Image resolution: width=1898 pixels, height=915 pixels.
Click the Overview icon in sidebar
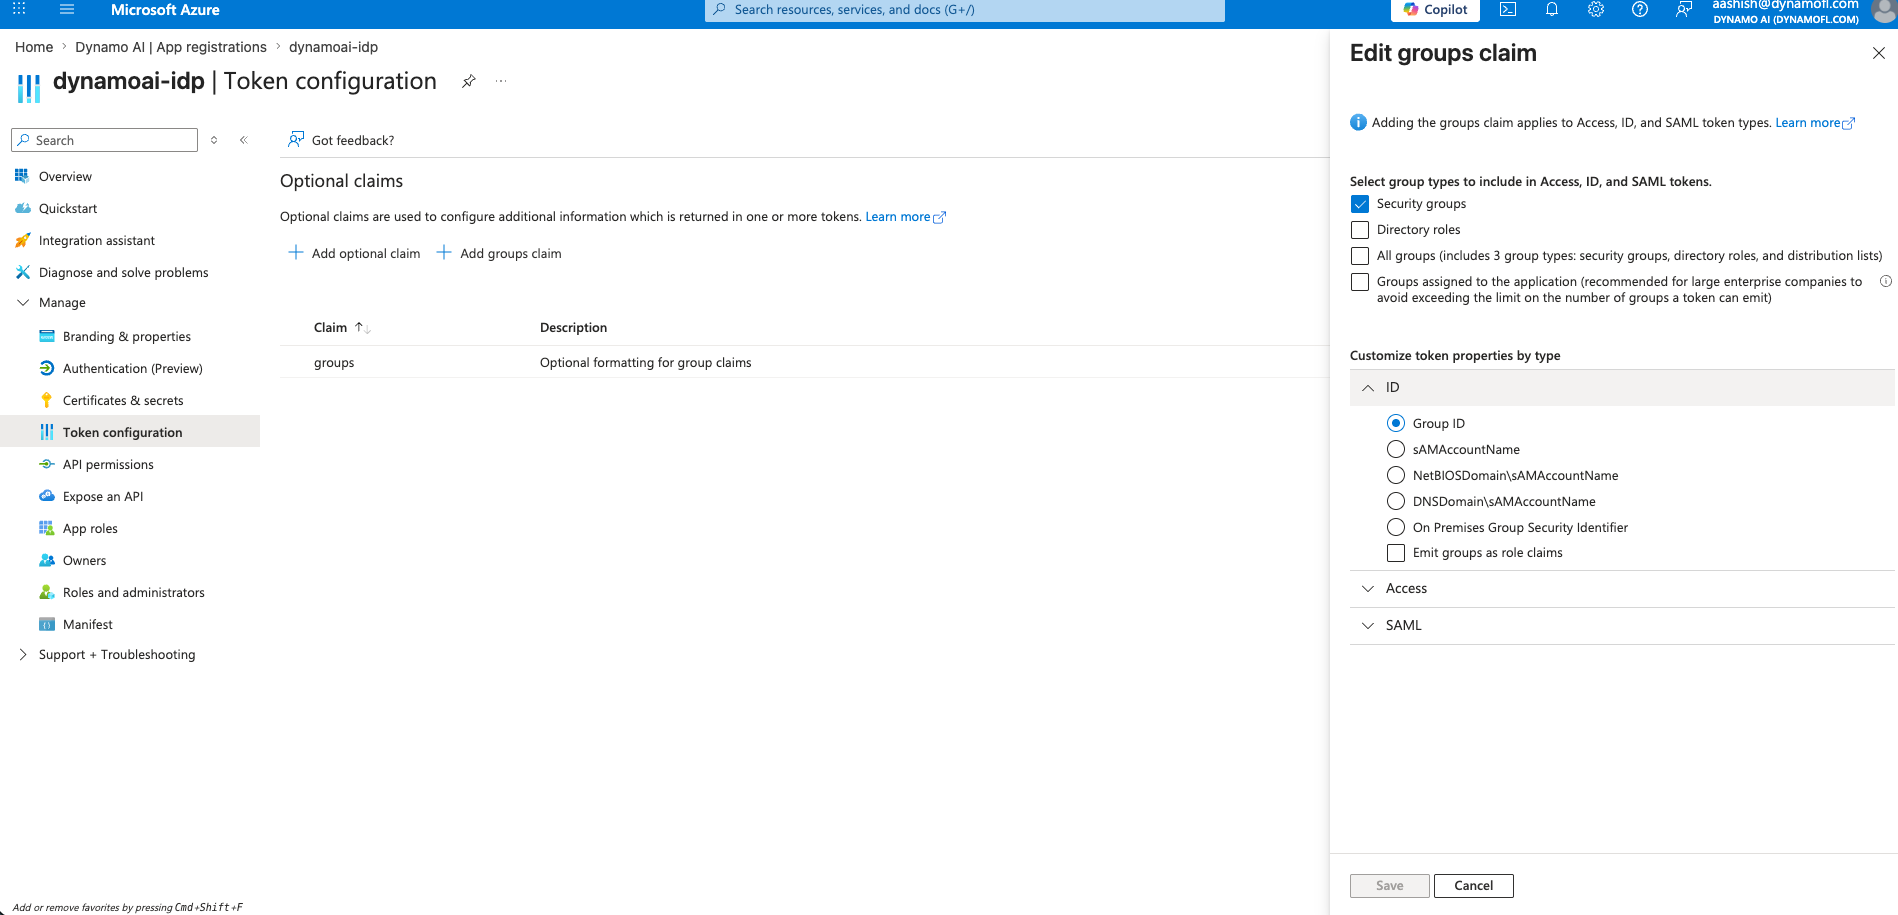tap(22, 176)
